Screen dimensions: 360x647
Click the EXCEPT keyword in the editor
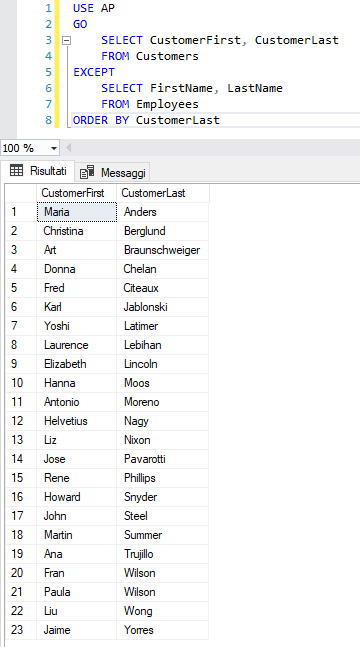(94, 72)
